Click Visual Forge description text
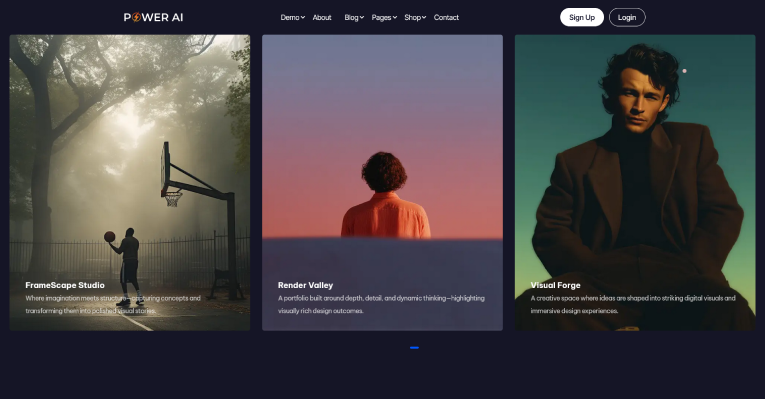The height and width of the screenshot is (399, 765). click(x=633, y=304)
